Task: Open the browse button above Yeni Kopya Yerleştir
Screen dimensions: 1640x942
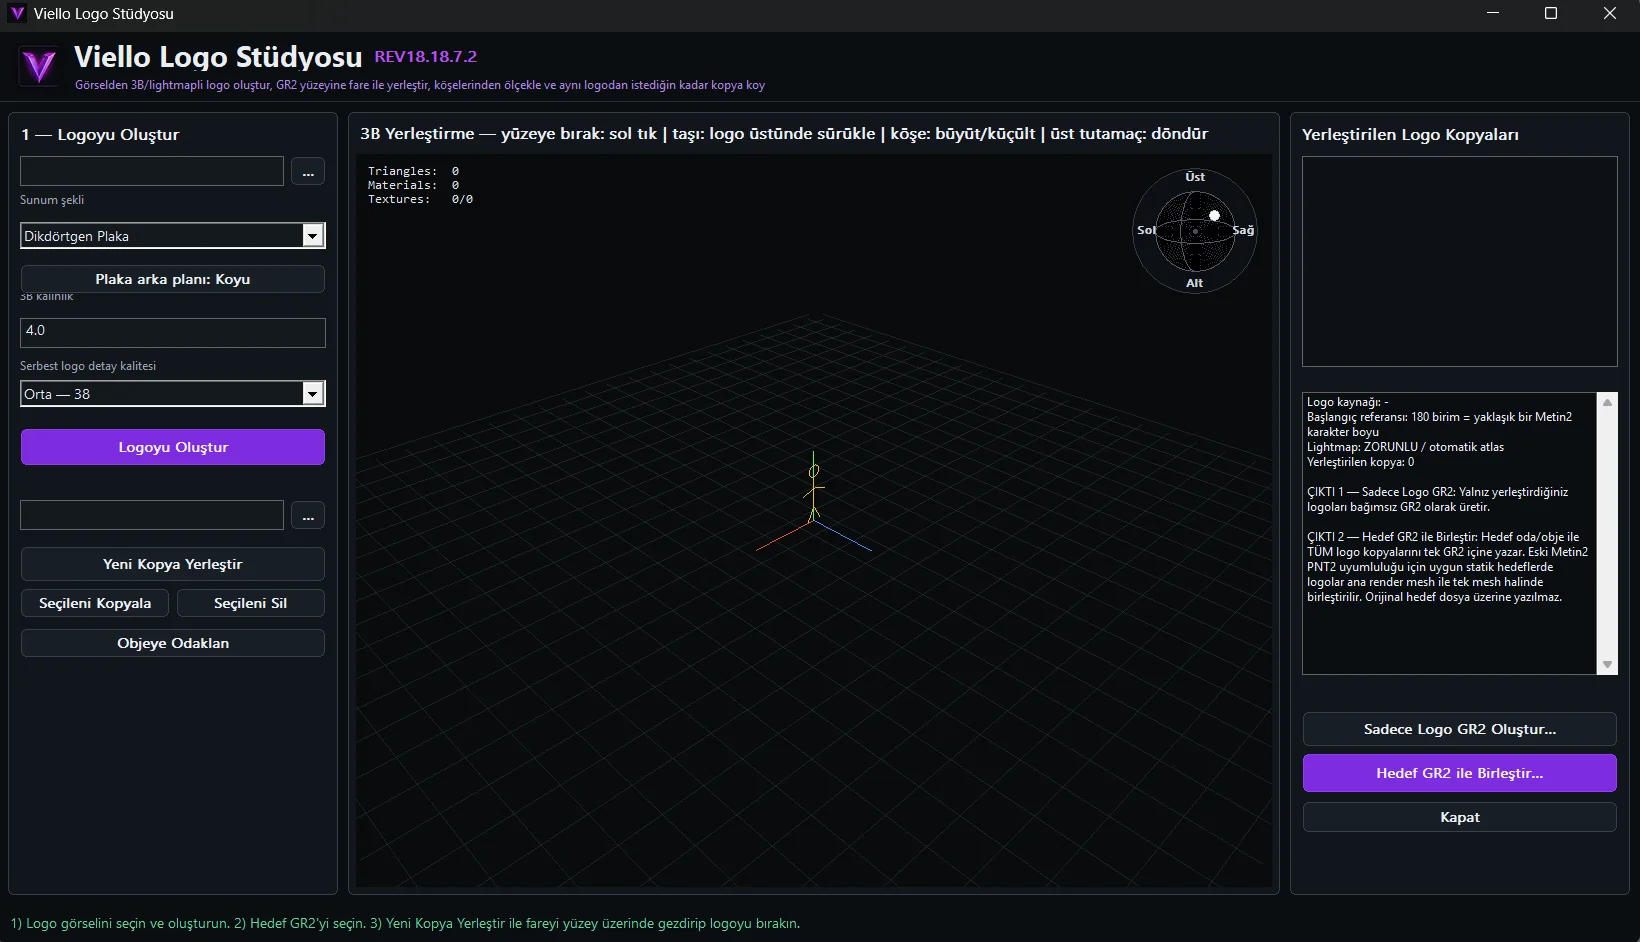Action: point(308,516)
